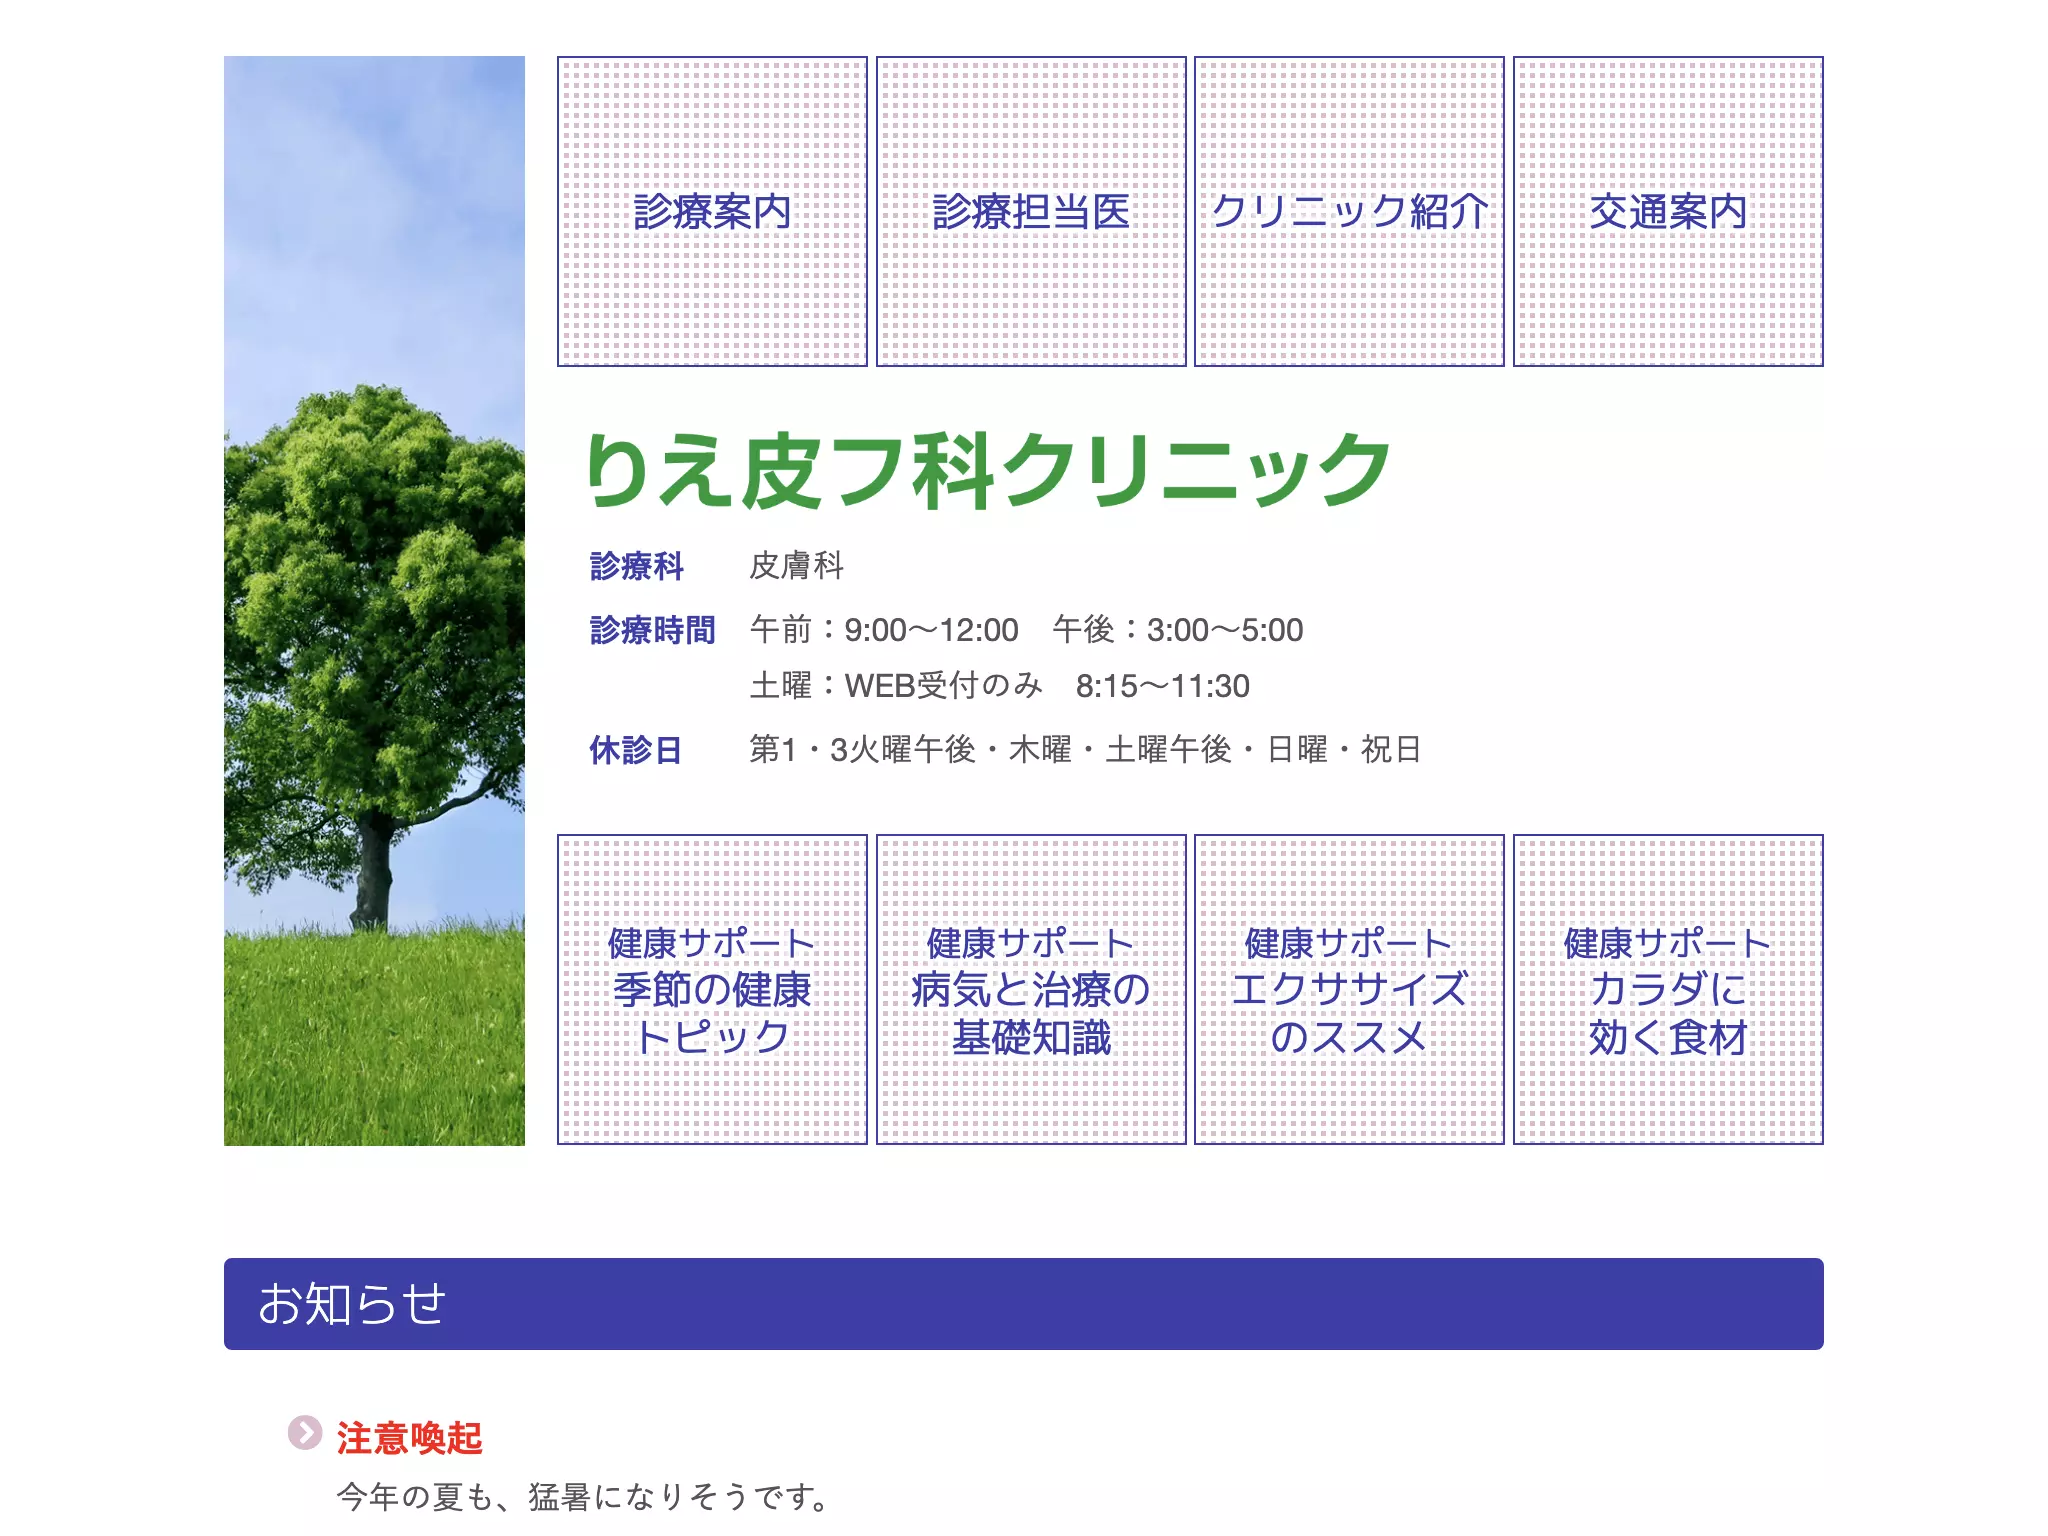Click the 土曜：WEB受付のみ line

coord(1000,686)
